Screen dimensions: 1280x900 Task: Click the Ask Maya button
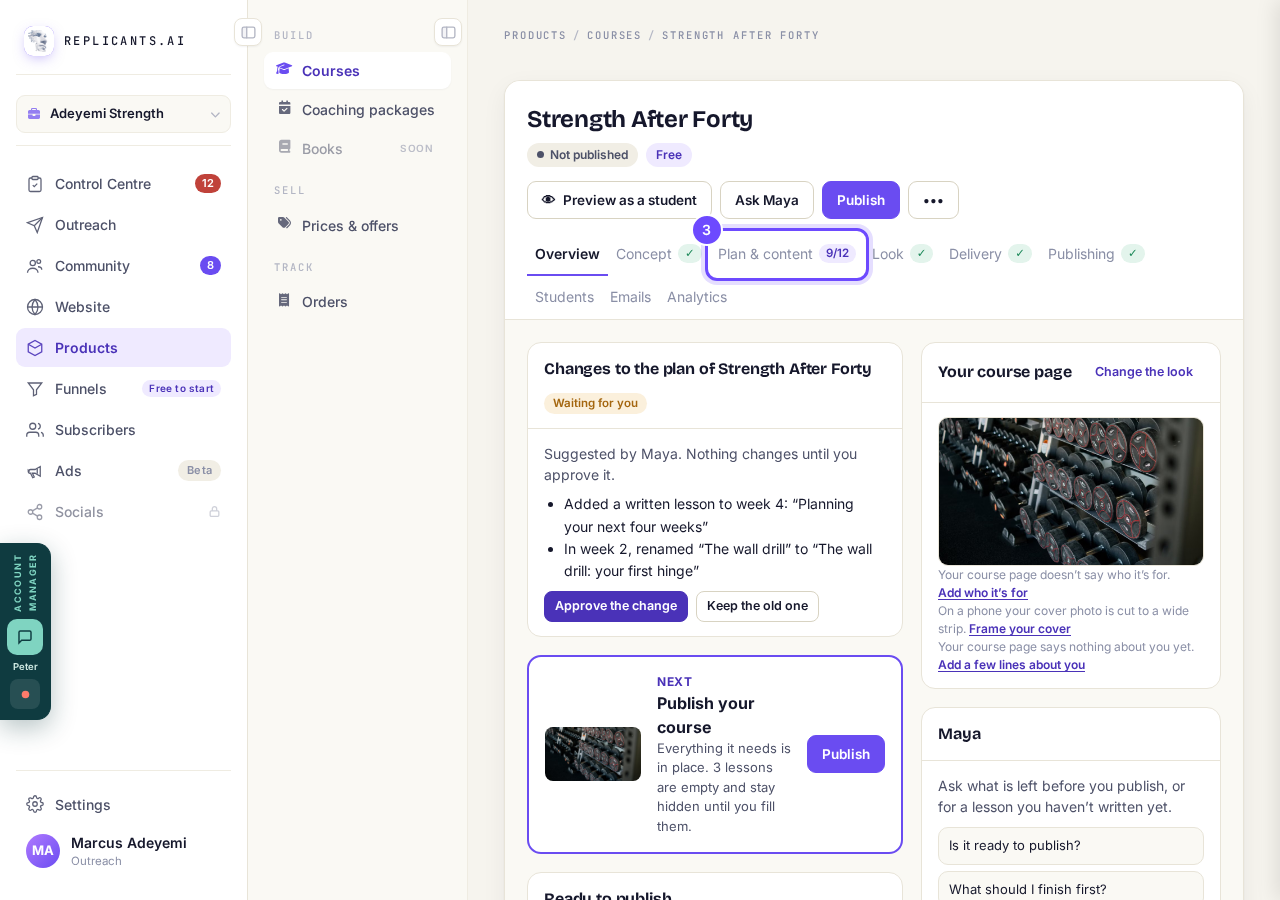[x=767, y=200]
